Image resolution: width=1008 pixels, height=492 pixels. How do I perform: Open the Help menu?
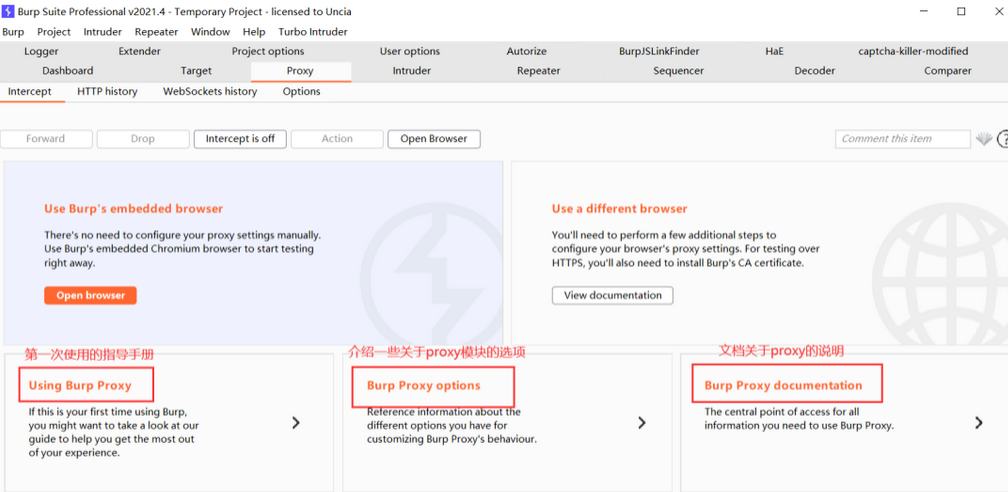click(x=254, y=32)
